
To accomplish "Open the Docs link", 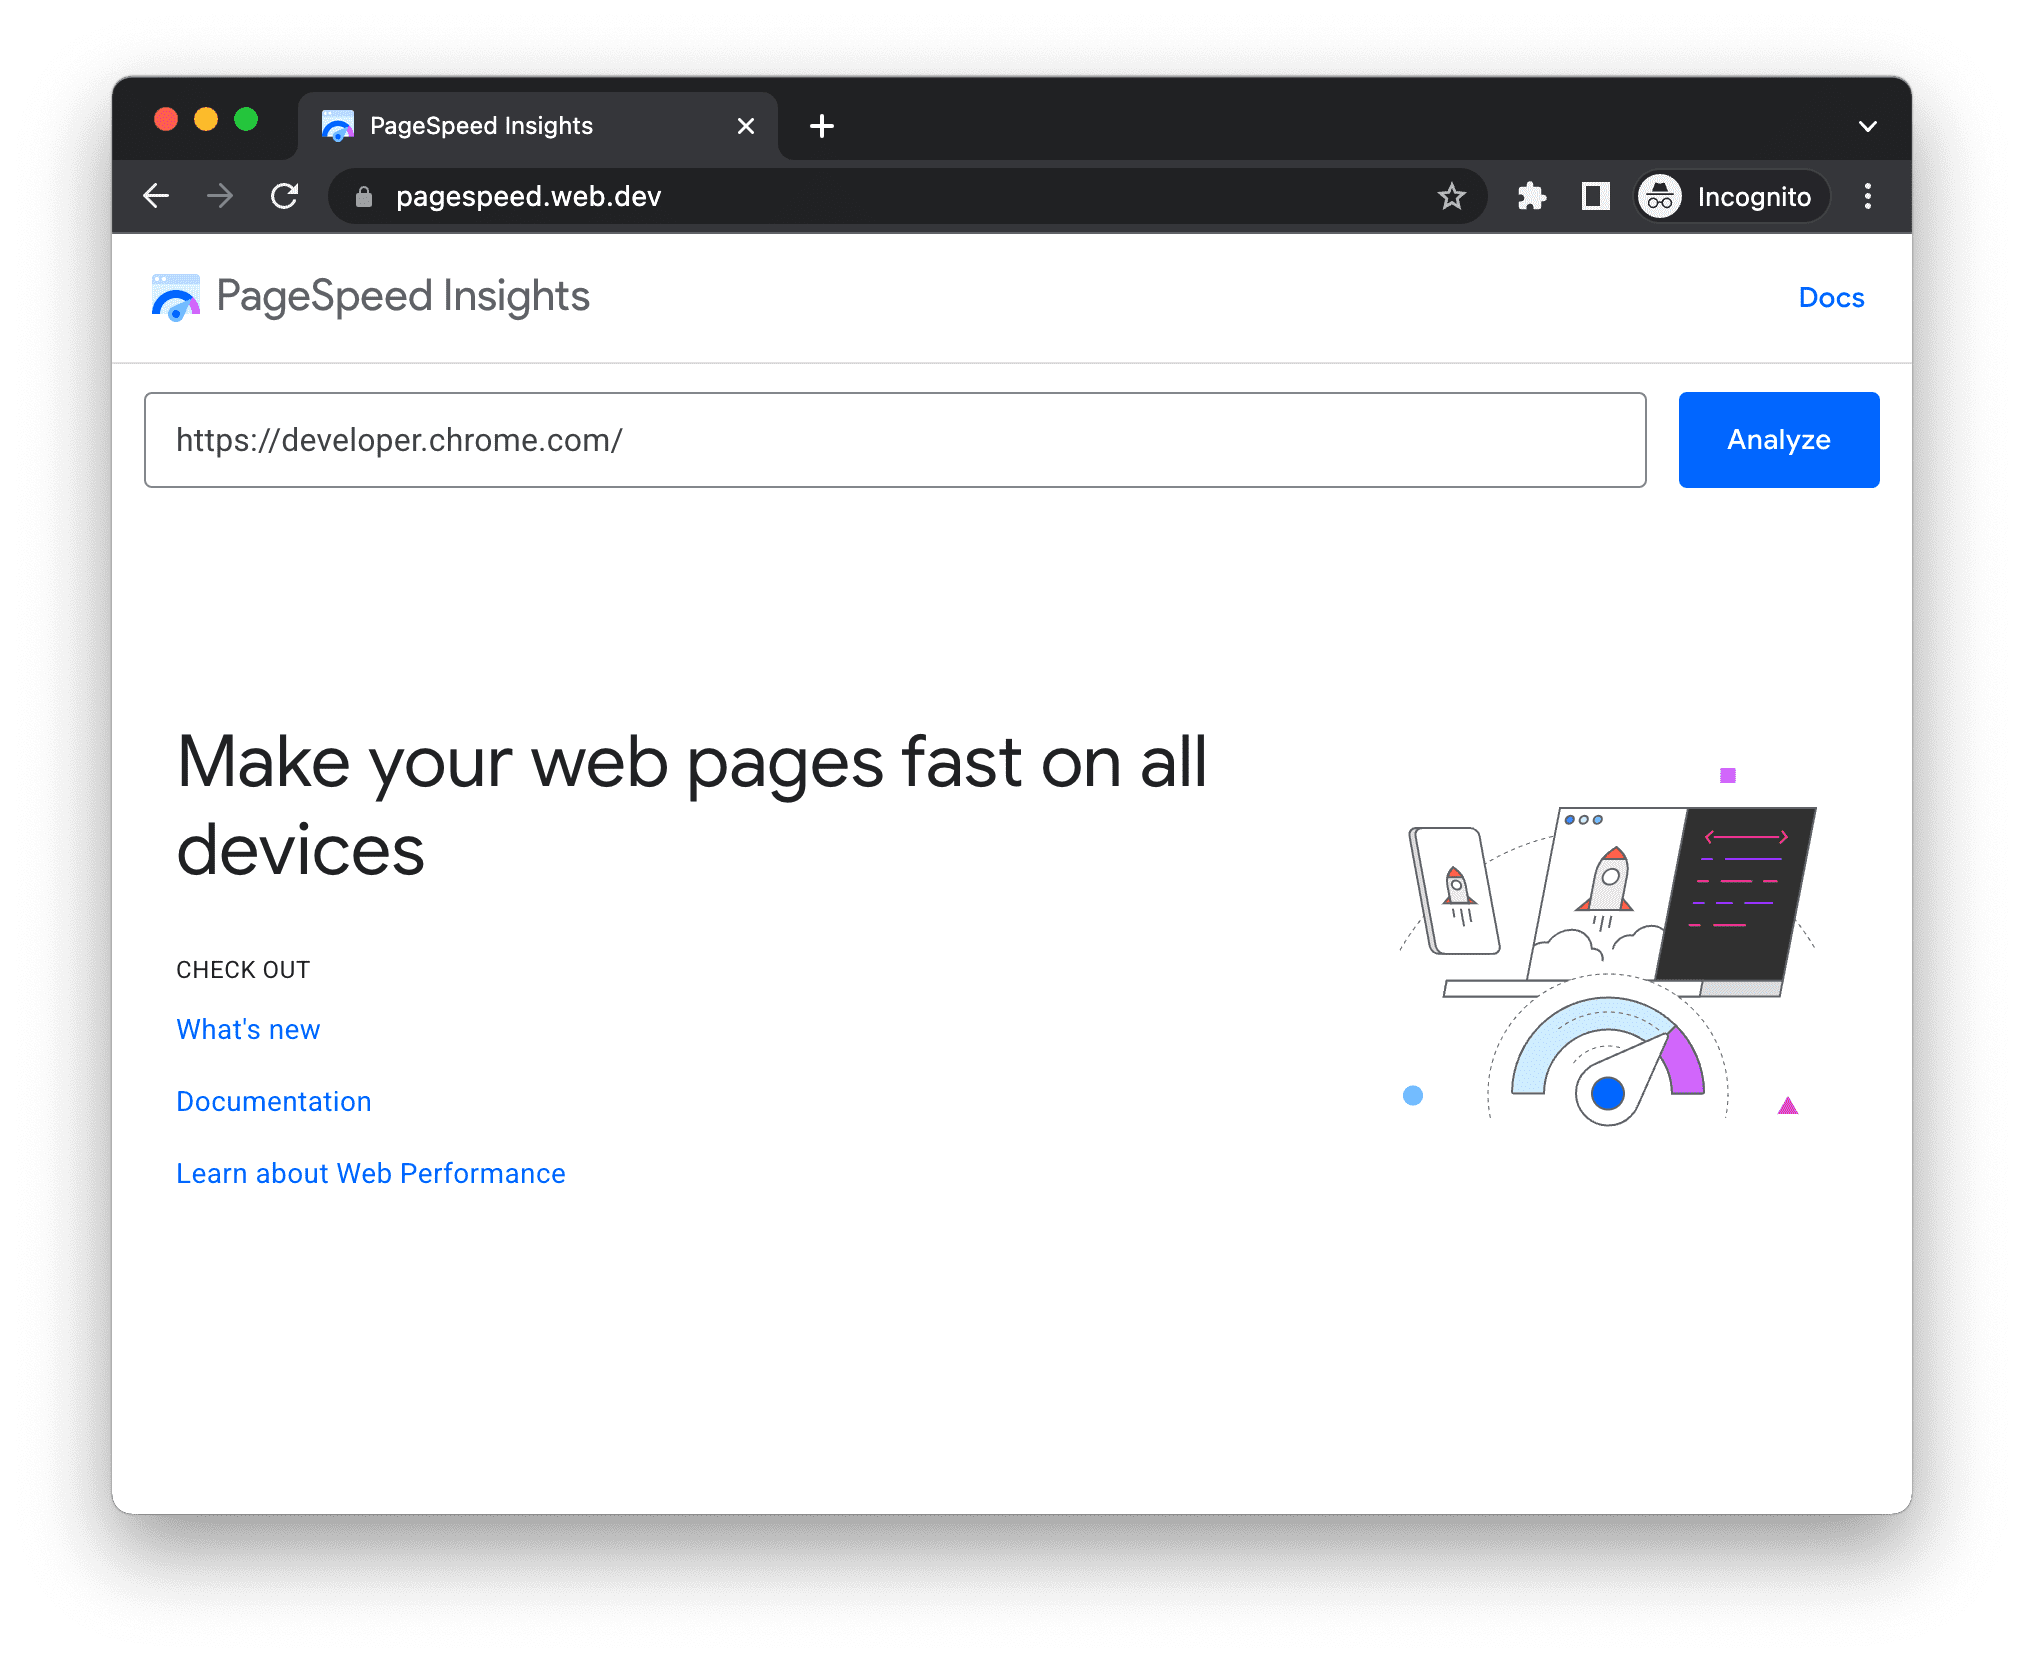I will coord(1831,297).
